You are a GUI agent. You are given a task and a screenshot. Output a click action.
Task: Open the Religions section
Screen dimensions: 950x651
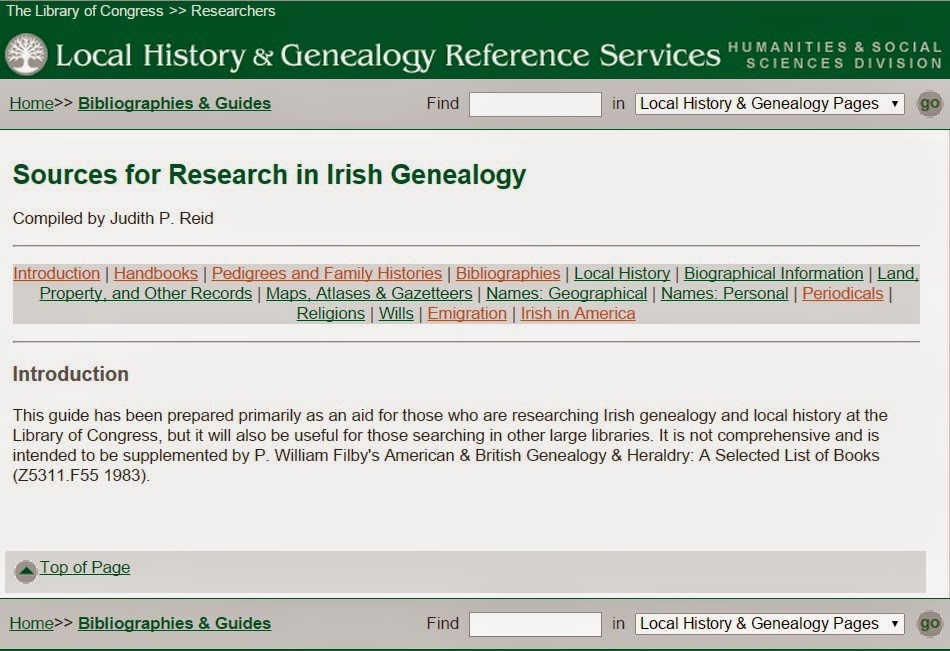pyautogui.click(x=331, y=313)
